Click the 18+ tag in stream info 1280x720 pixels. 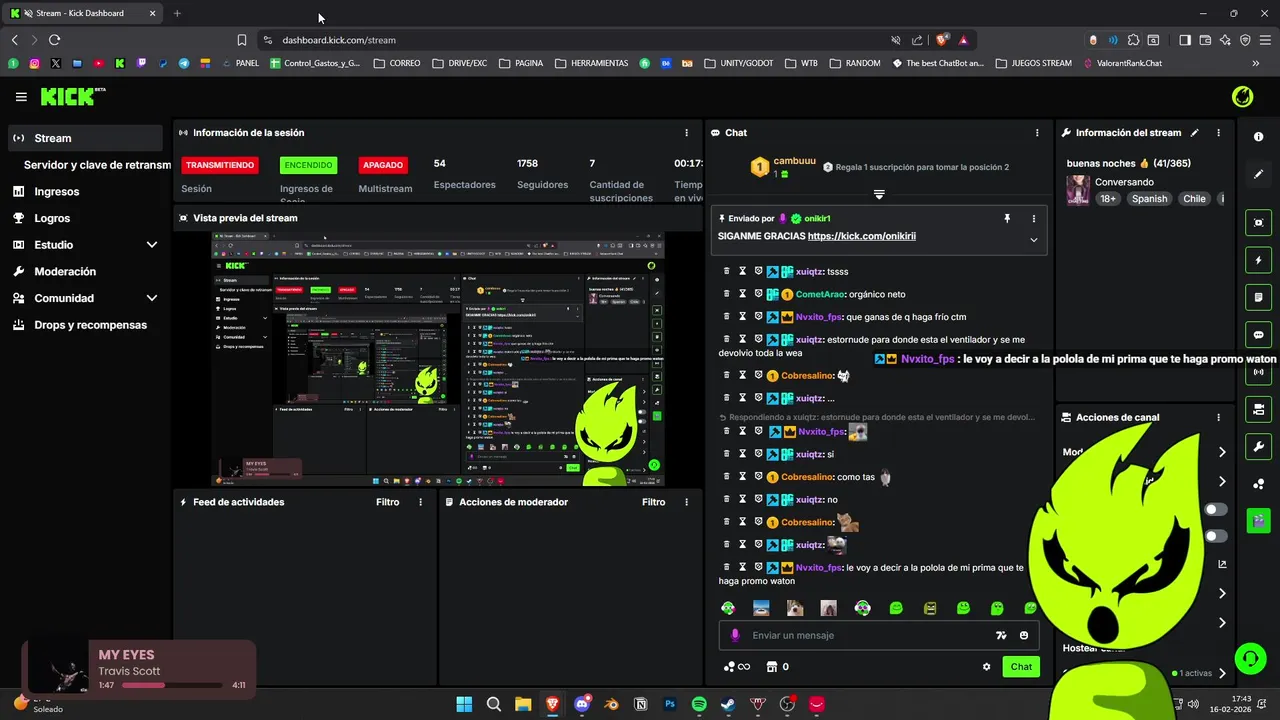[1108, 199]
